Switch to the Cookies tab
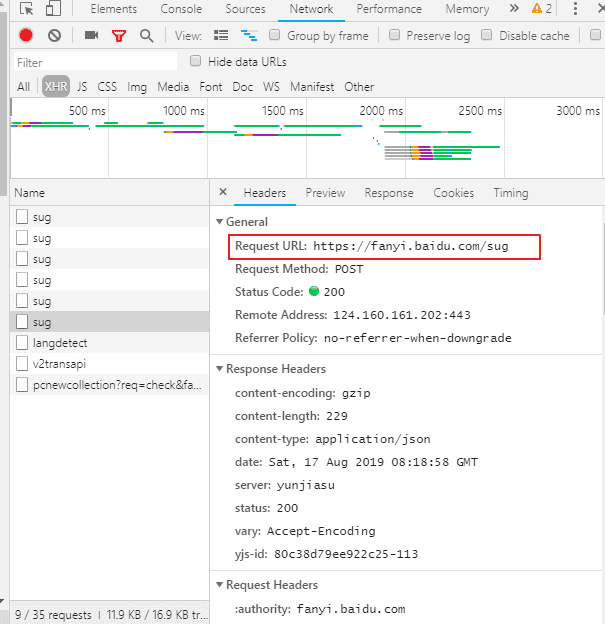605x624 pixels. click(454, 193)
